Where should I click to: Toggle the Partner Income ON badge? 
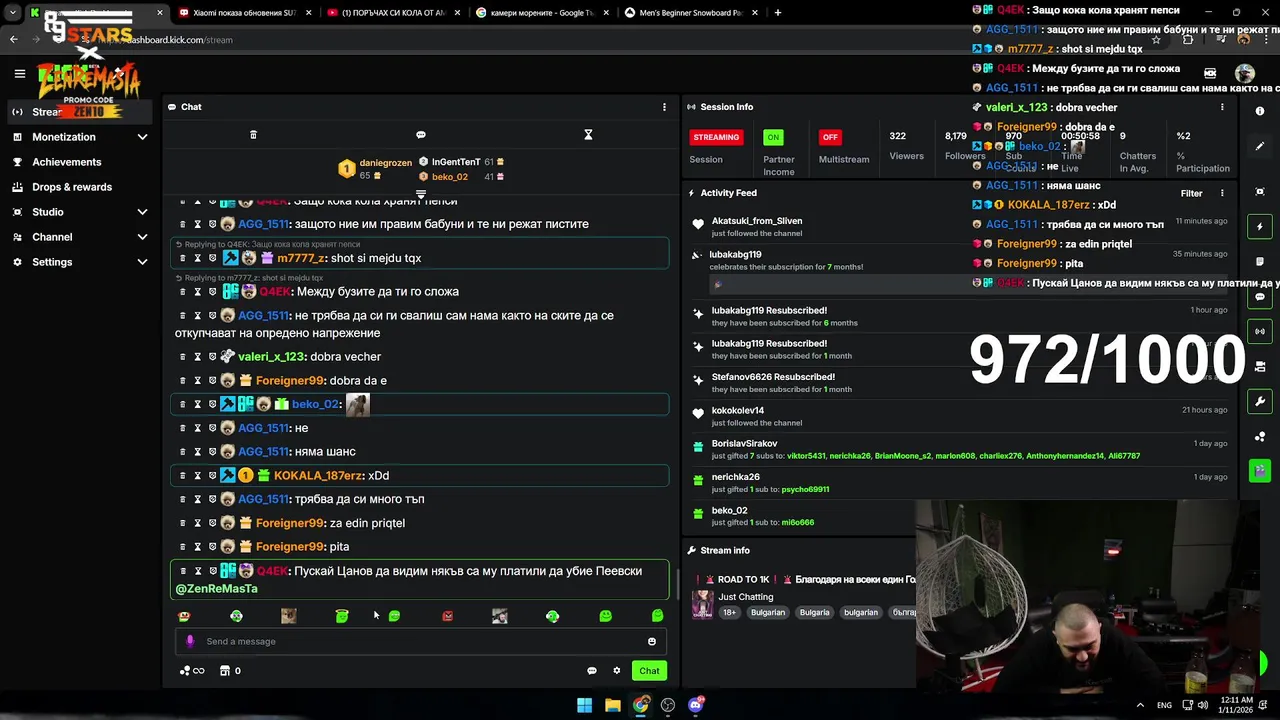[773, 137]
